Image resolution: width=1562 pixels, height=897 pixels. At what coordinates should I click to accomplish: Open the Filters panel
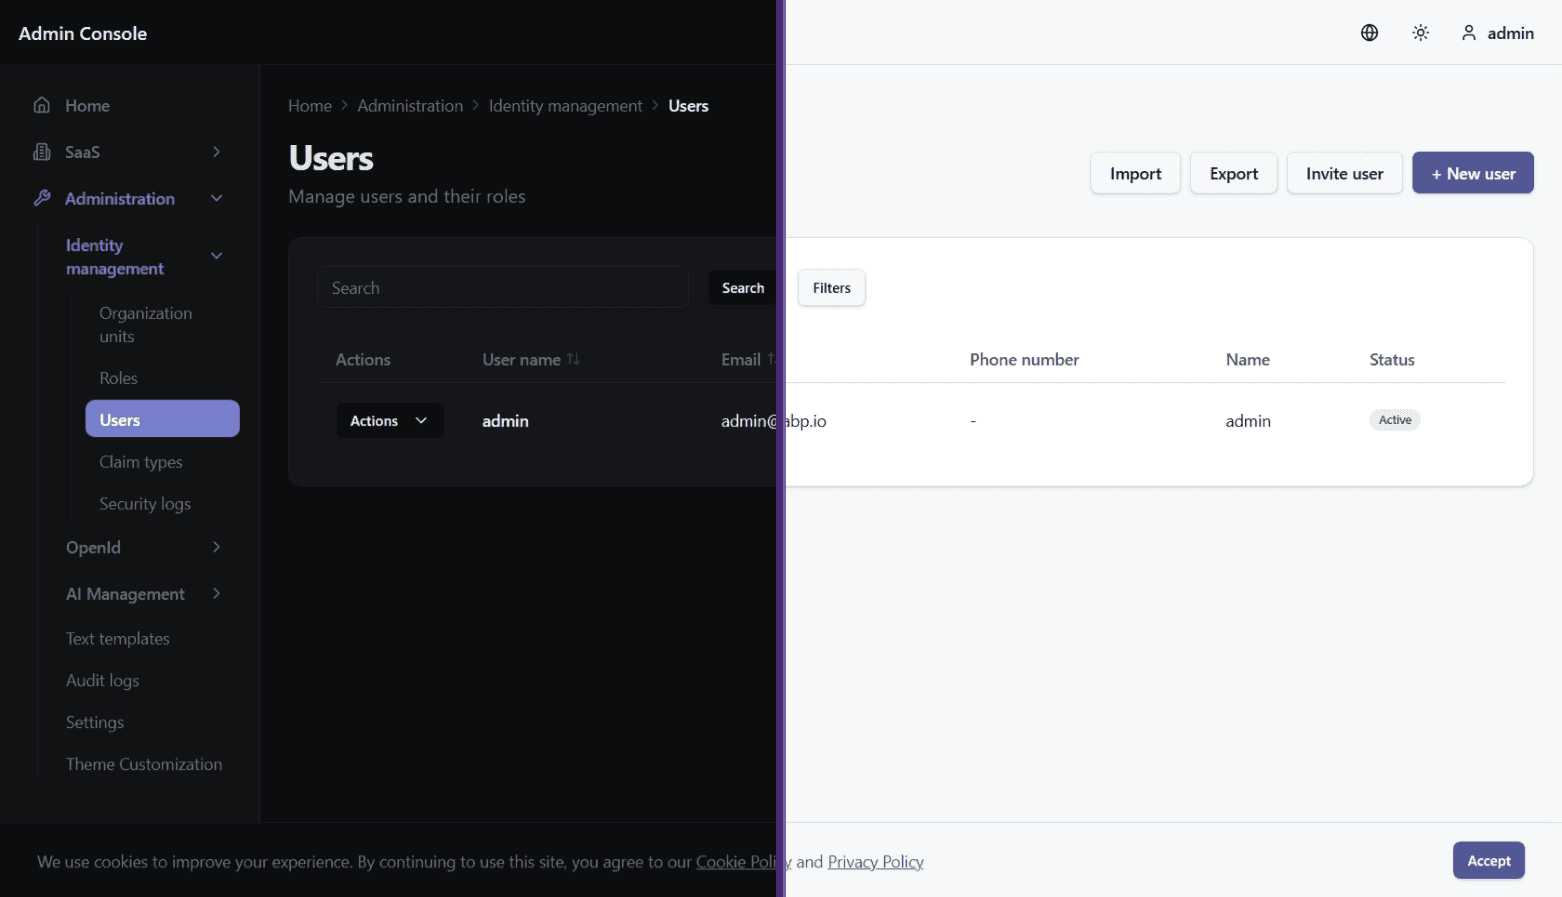(832, 288)
